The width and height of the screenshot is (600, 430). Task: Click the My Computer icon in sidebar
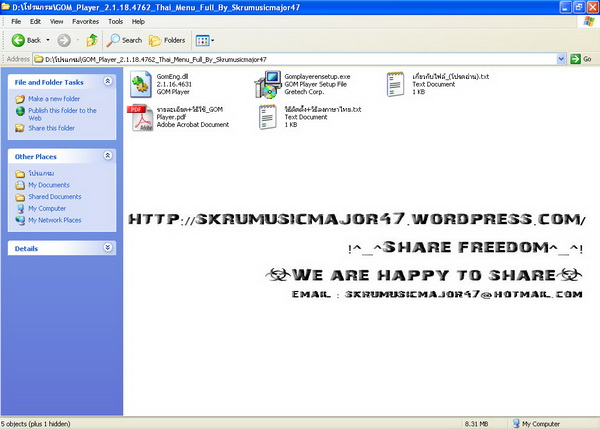(20, 209)
